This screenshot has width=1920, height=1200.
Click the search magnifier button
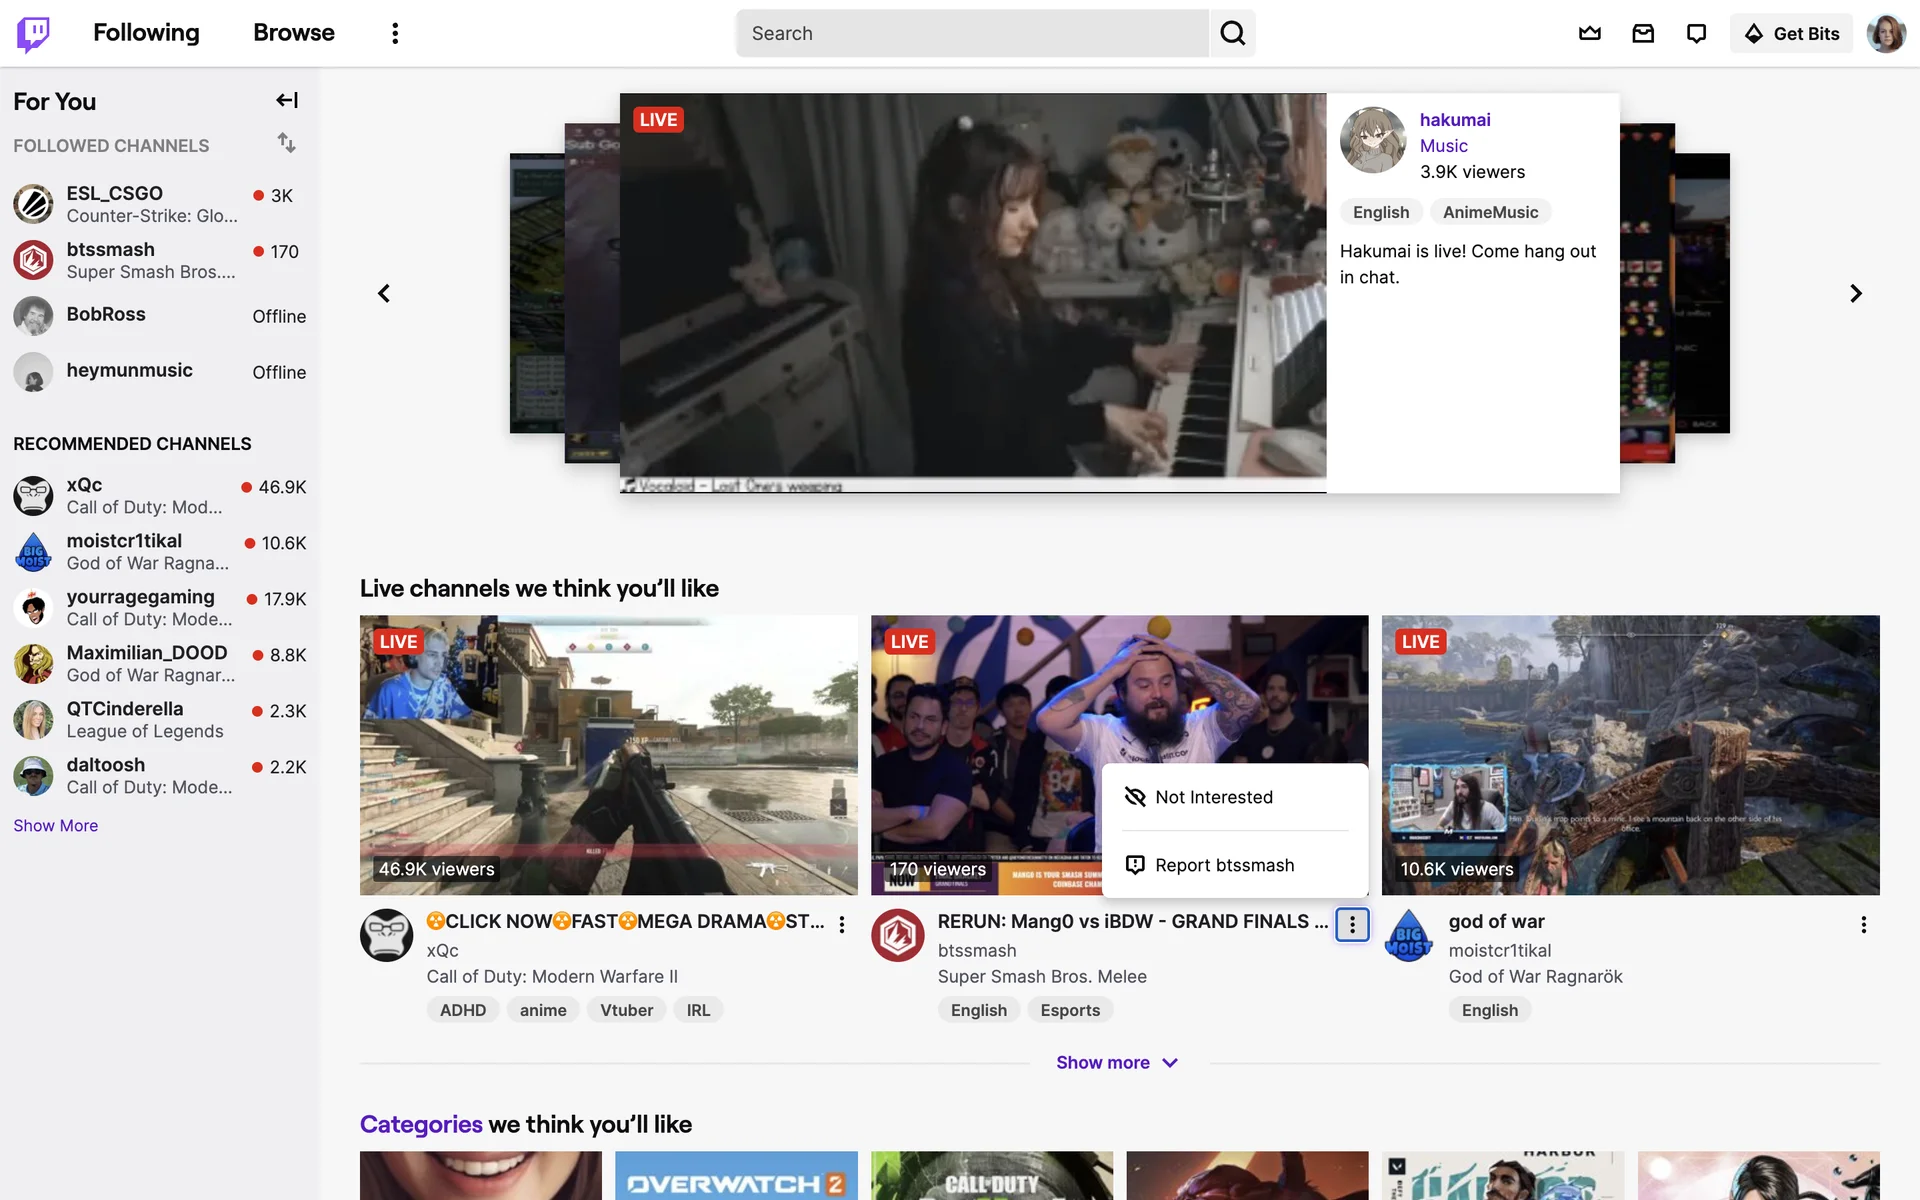pyautogui.click(x=1233, y=33)
